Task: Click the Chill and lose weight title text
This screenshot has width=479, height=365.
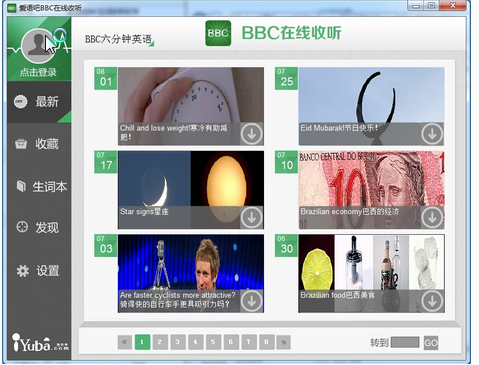Action: pyautogui.click(x=173, y=132)
